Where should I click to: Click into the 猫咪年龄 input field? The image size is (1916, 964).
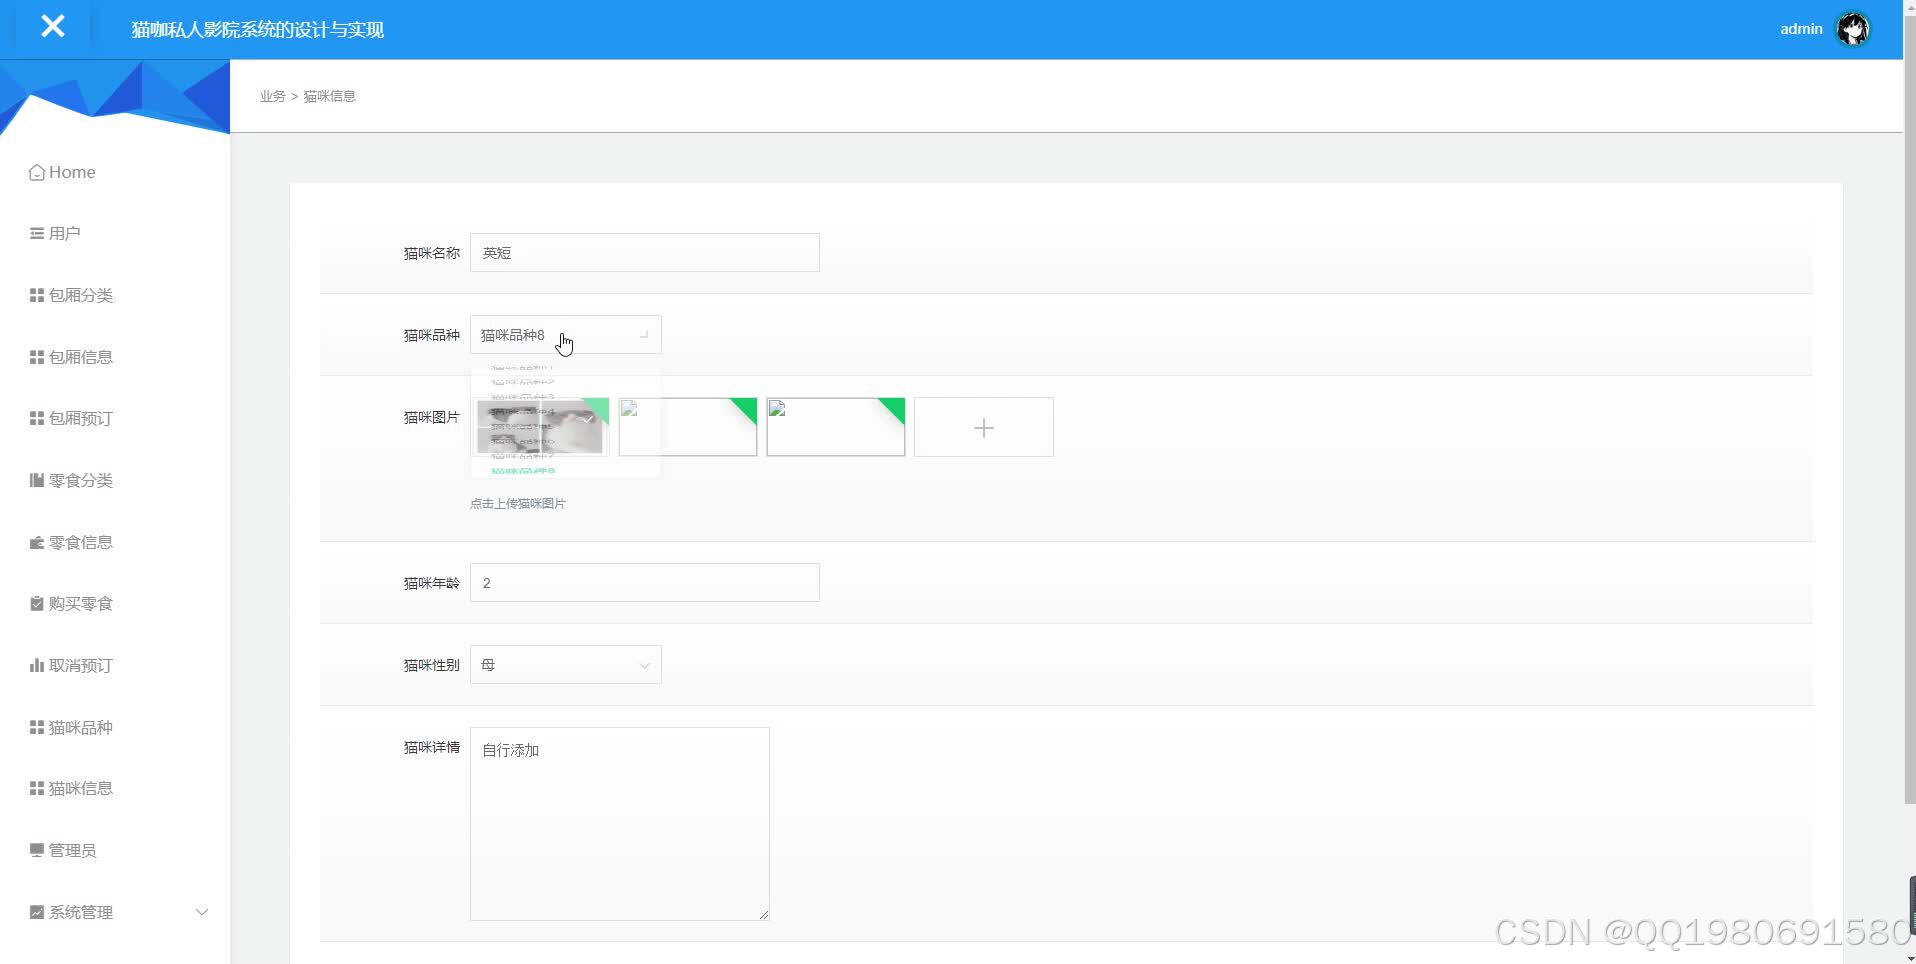[x=645, y=583]
